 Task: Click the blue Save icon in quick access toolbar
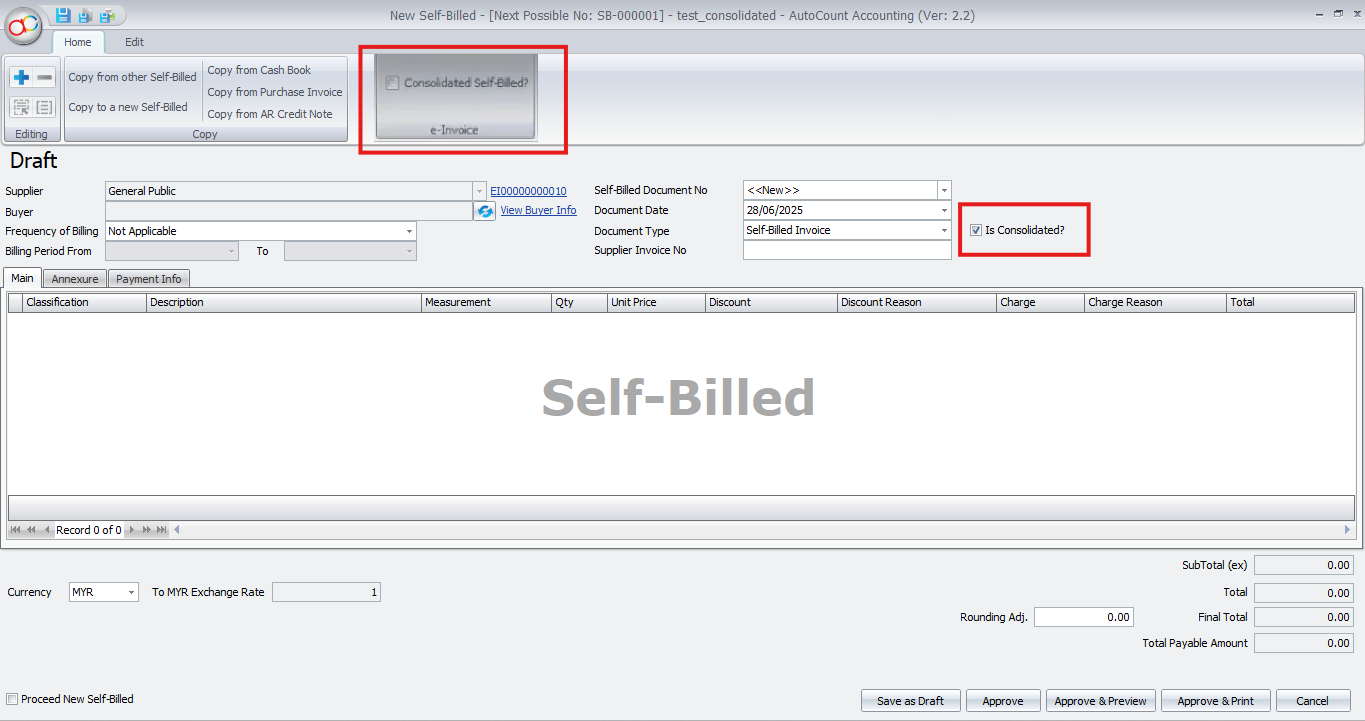coord(63,15)
